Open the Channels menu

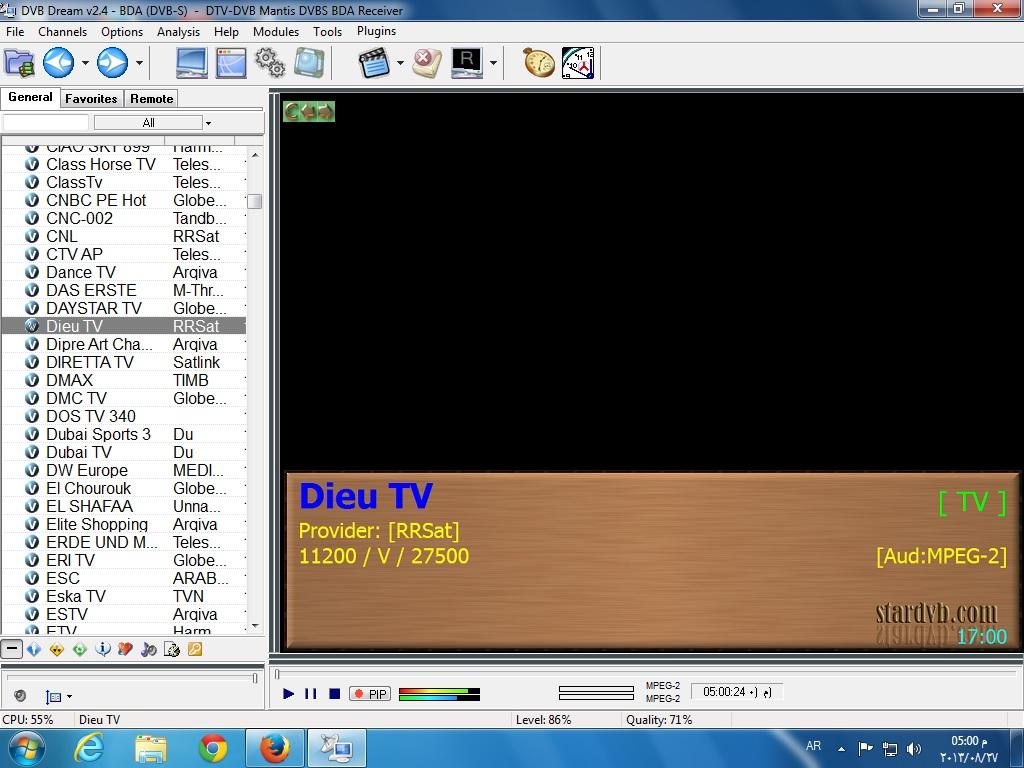pyautogui.click(x=62, y=31)
